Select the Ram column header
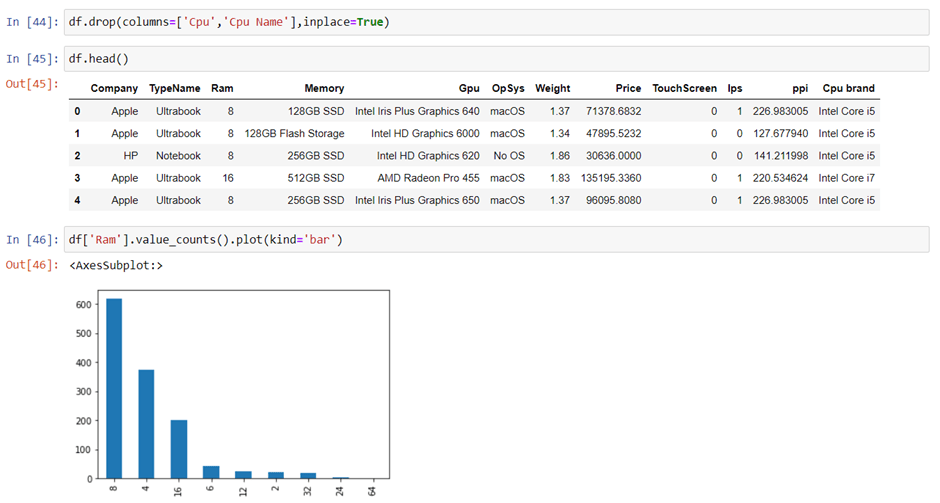The image size is (940, 503). (222, 88)
